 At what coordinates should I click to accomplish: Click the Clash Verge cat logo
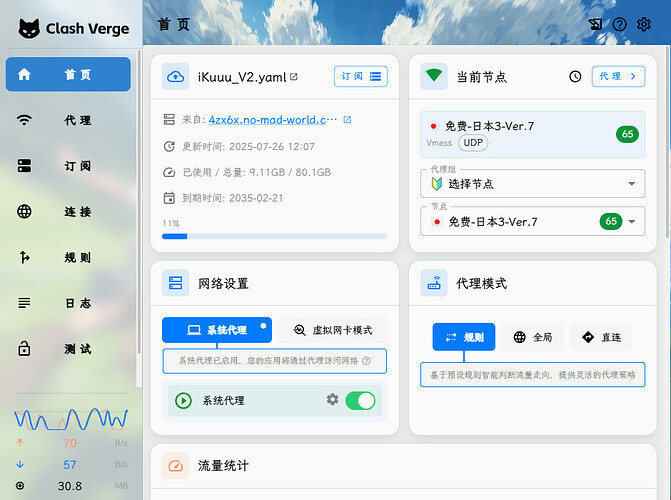click(29, 29)
